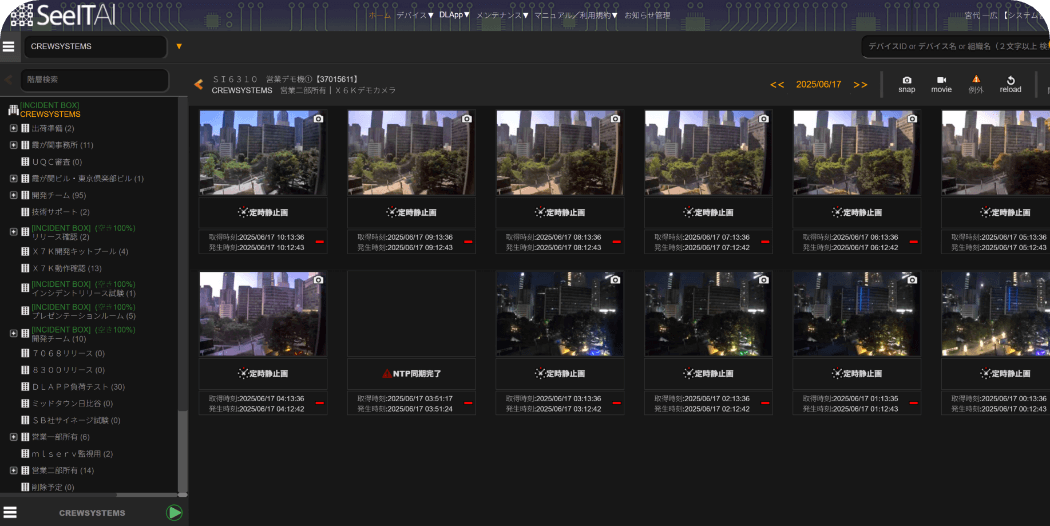
Task: Open the orange dropdown arrow next to CREWSYSTEMS
Action: (x=179, y=47)
